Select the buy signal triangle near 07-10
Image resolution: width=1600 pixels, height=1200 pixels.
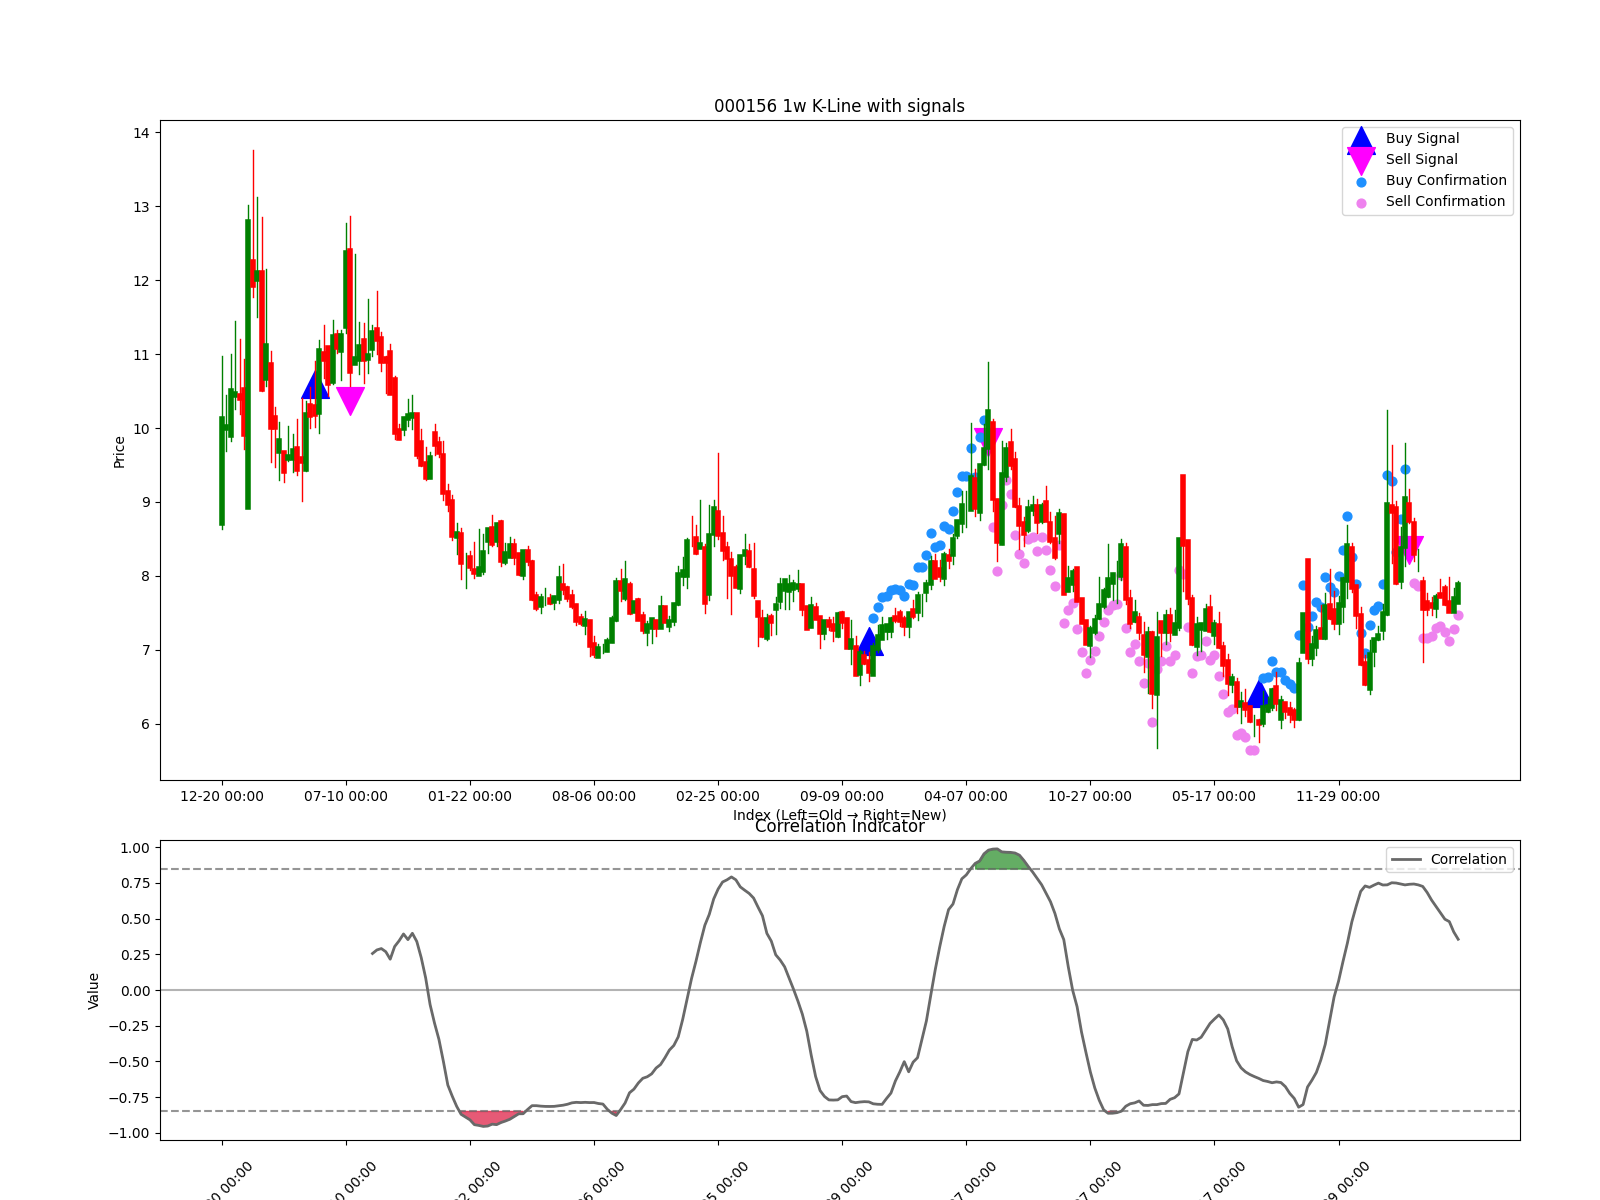(x=315, y=385)
